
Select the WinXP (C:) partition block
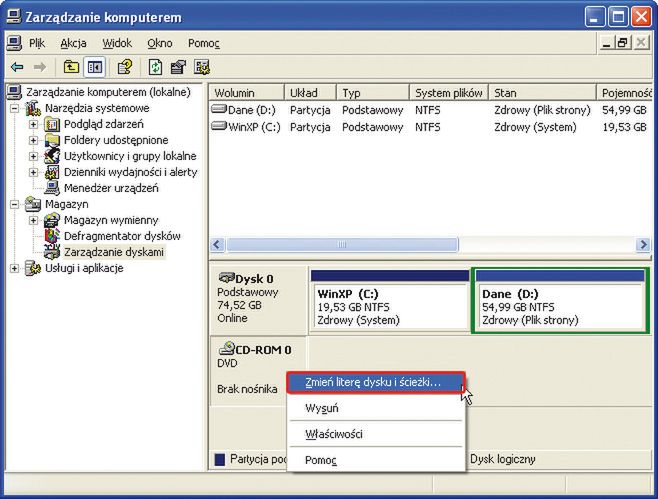(x=390, y=301)
